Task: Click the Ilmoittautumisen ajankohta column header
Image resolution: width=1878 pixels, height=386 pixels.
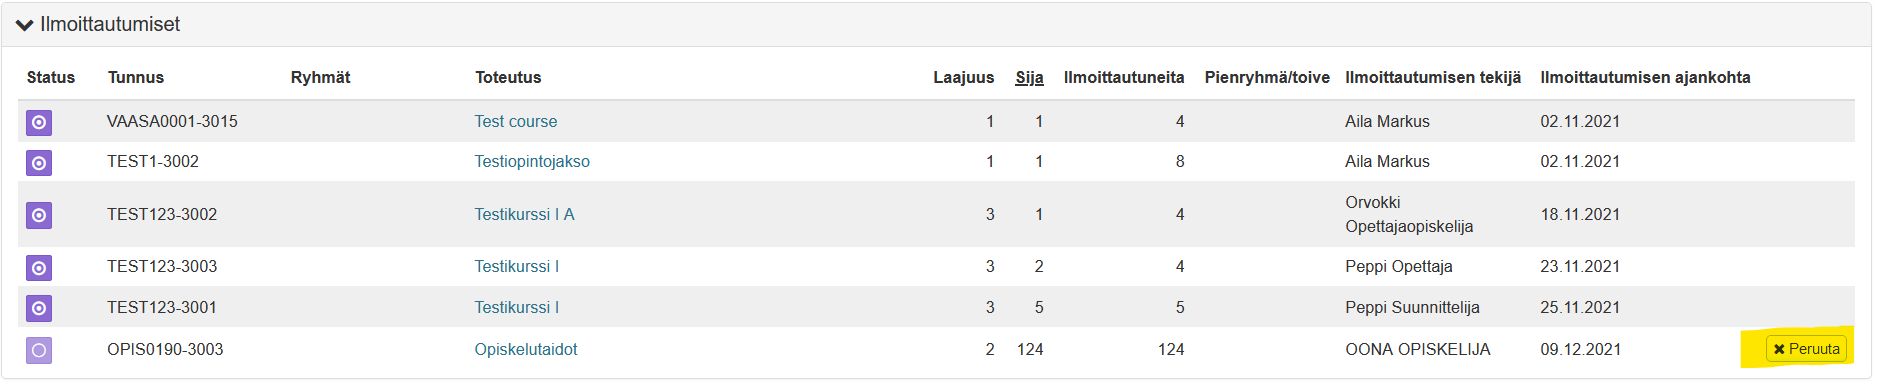Action: point(1645,77)
